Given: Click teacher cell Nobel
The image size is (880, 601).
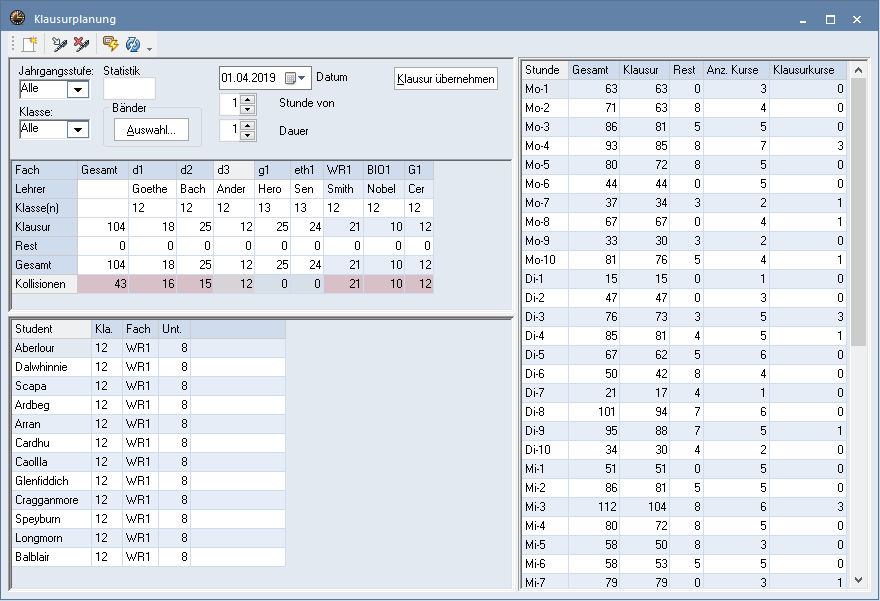Looking at the screenshot, I should coord(384,189).
